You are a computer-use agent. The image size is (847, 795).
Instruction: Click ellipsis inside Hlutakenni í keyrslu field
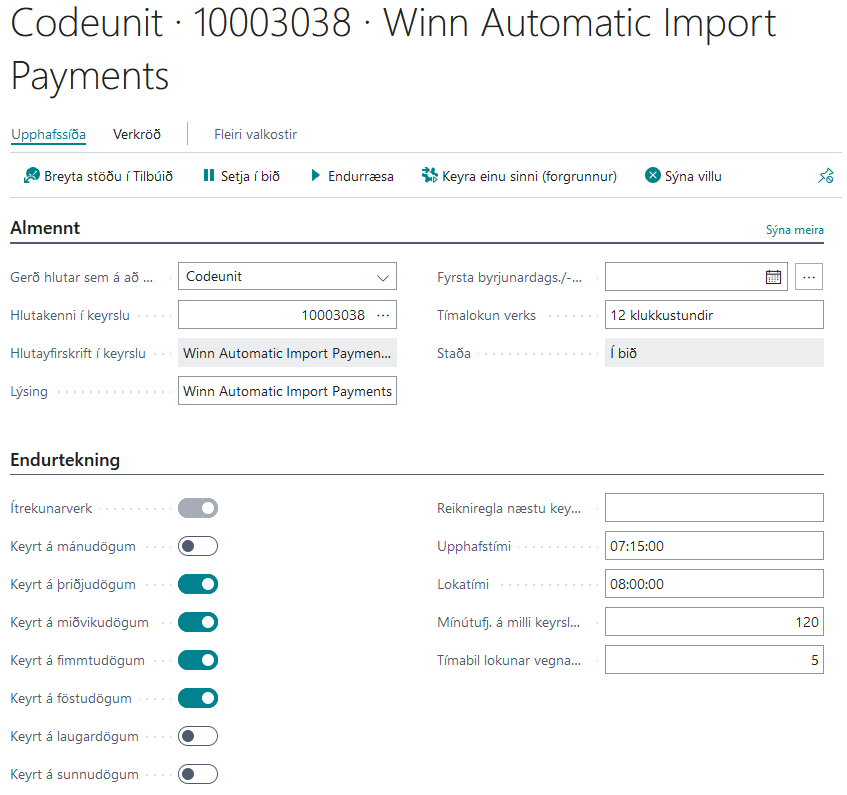383,315
